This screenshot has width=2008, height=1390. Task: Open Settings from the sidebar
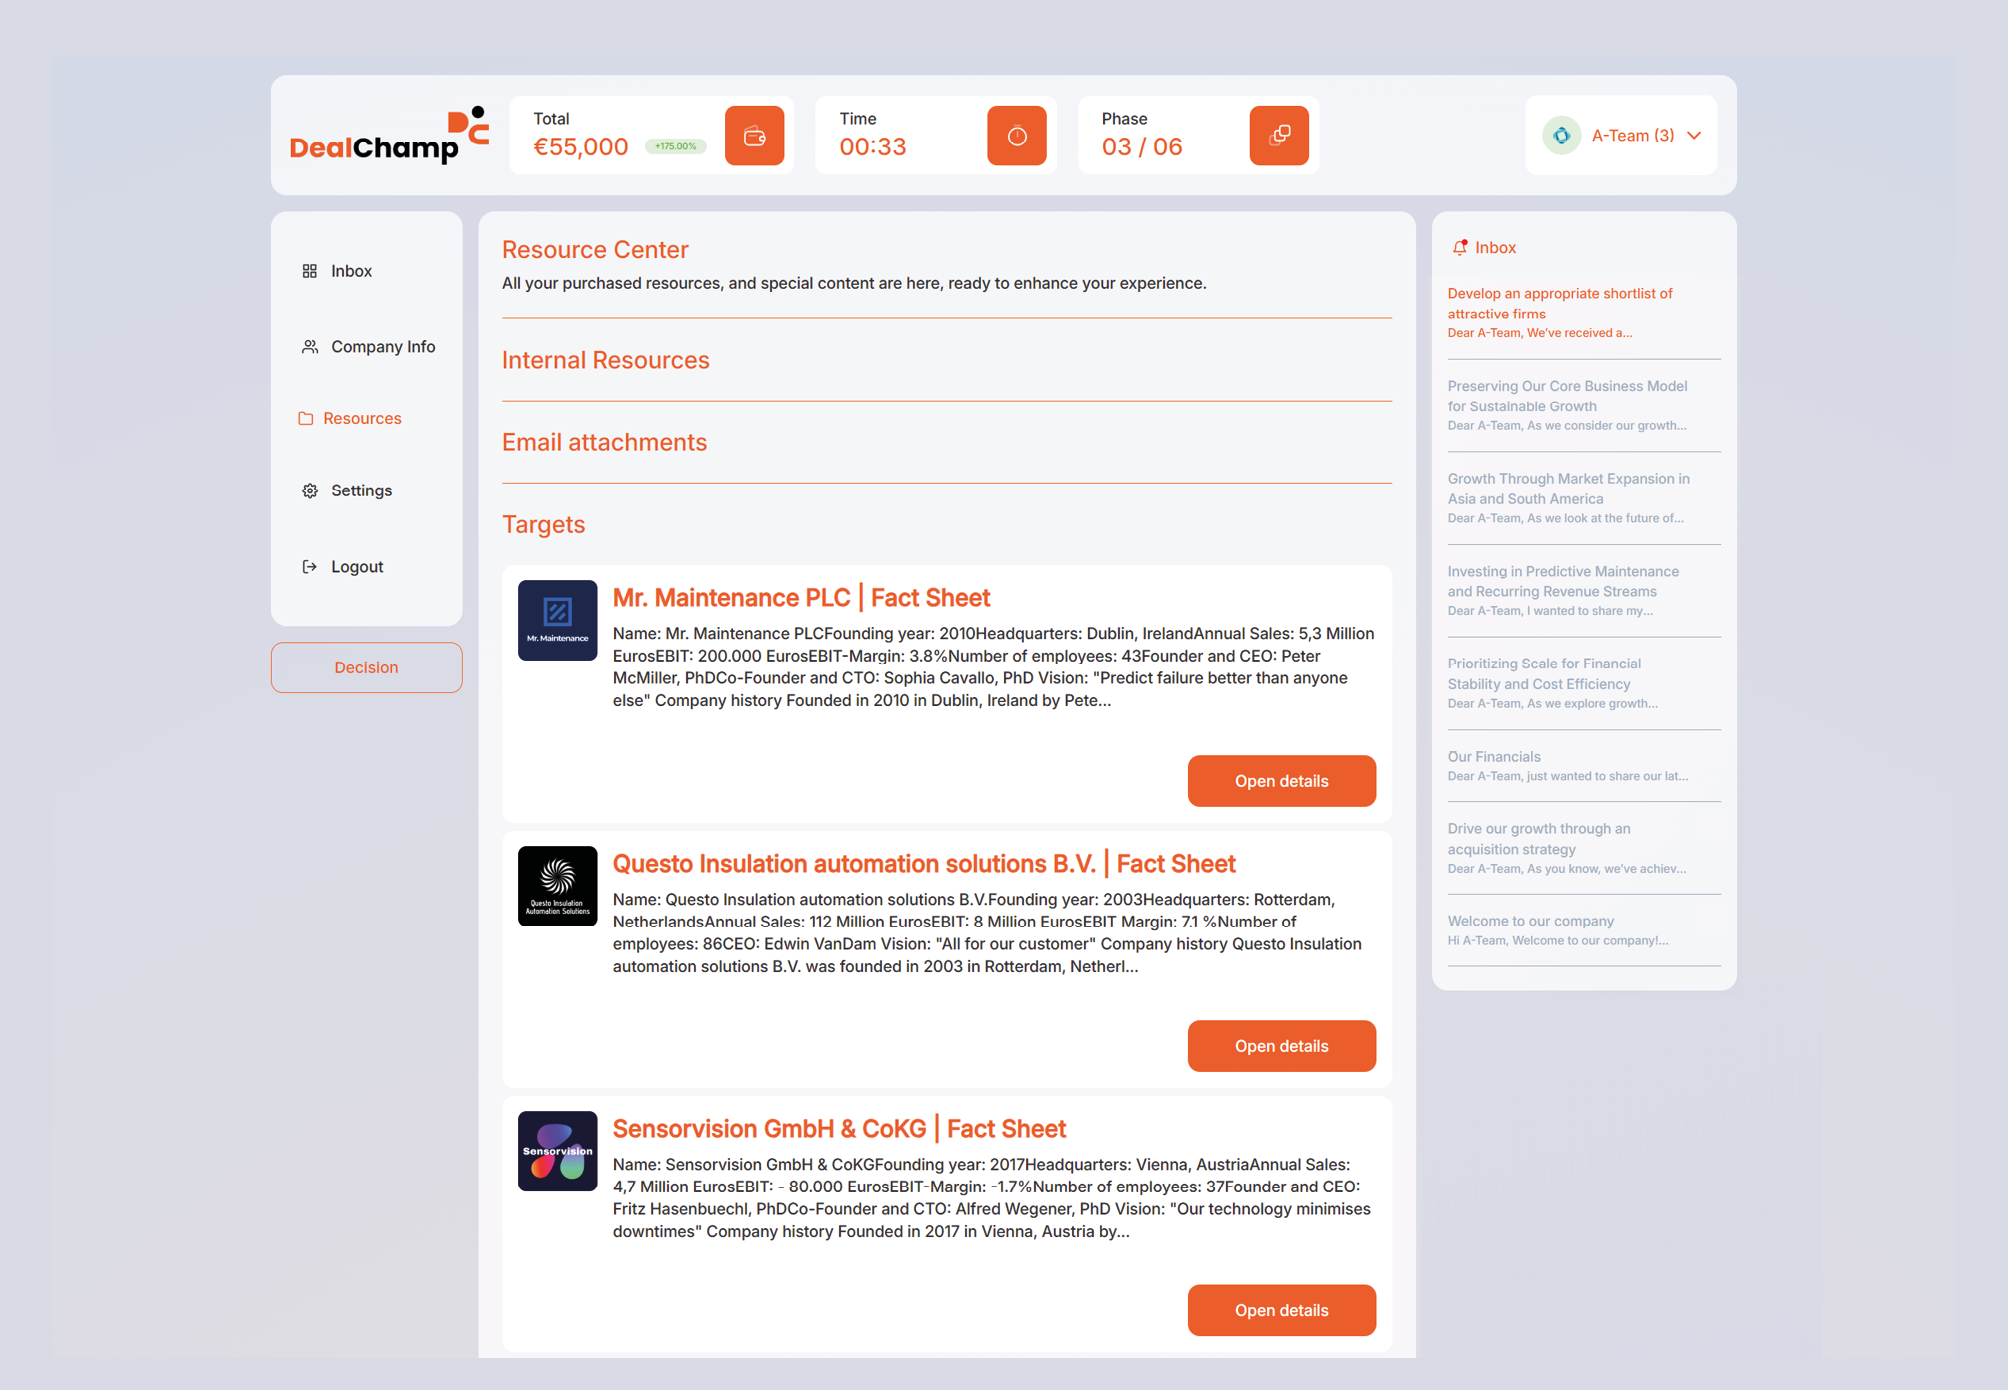point(361,491)
